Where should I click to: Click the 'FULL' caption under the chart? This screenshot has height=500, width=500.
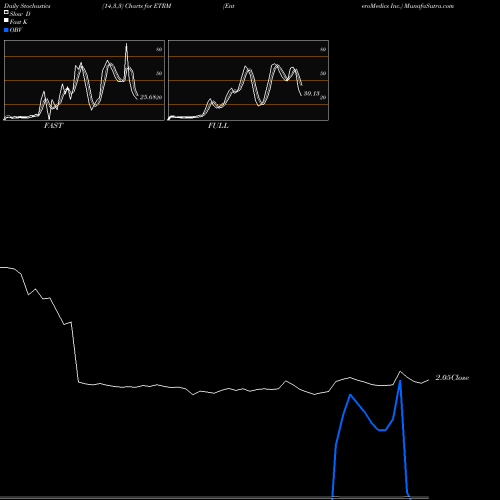click(218, 126)
